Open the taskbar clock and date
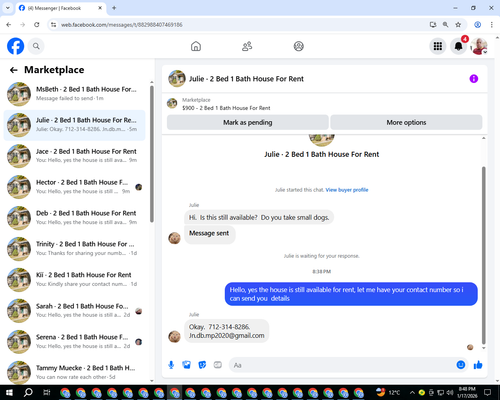This screenshot has width=500, height=400. tap(467, 392)
